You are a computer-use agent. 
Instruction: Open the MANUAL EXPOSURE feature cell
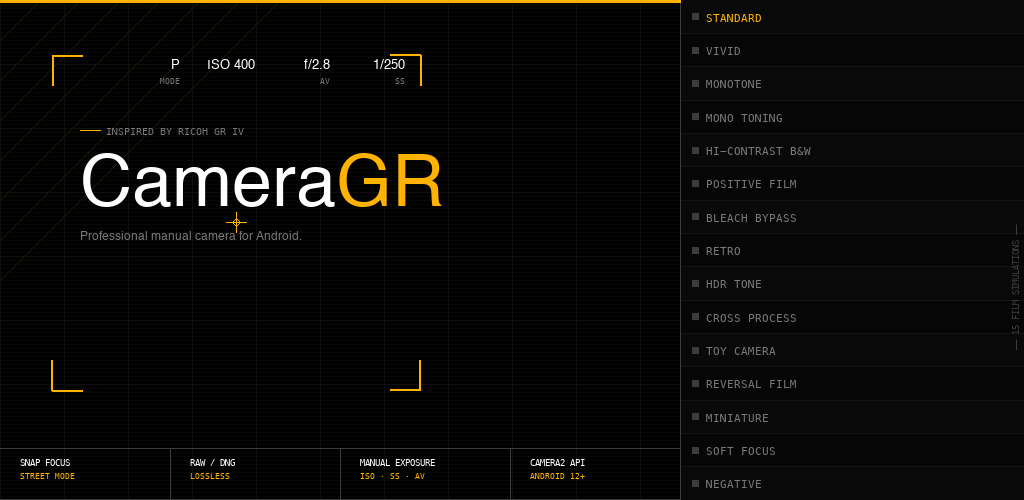[425, 474]
